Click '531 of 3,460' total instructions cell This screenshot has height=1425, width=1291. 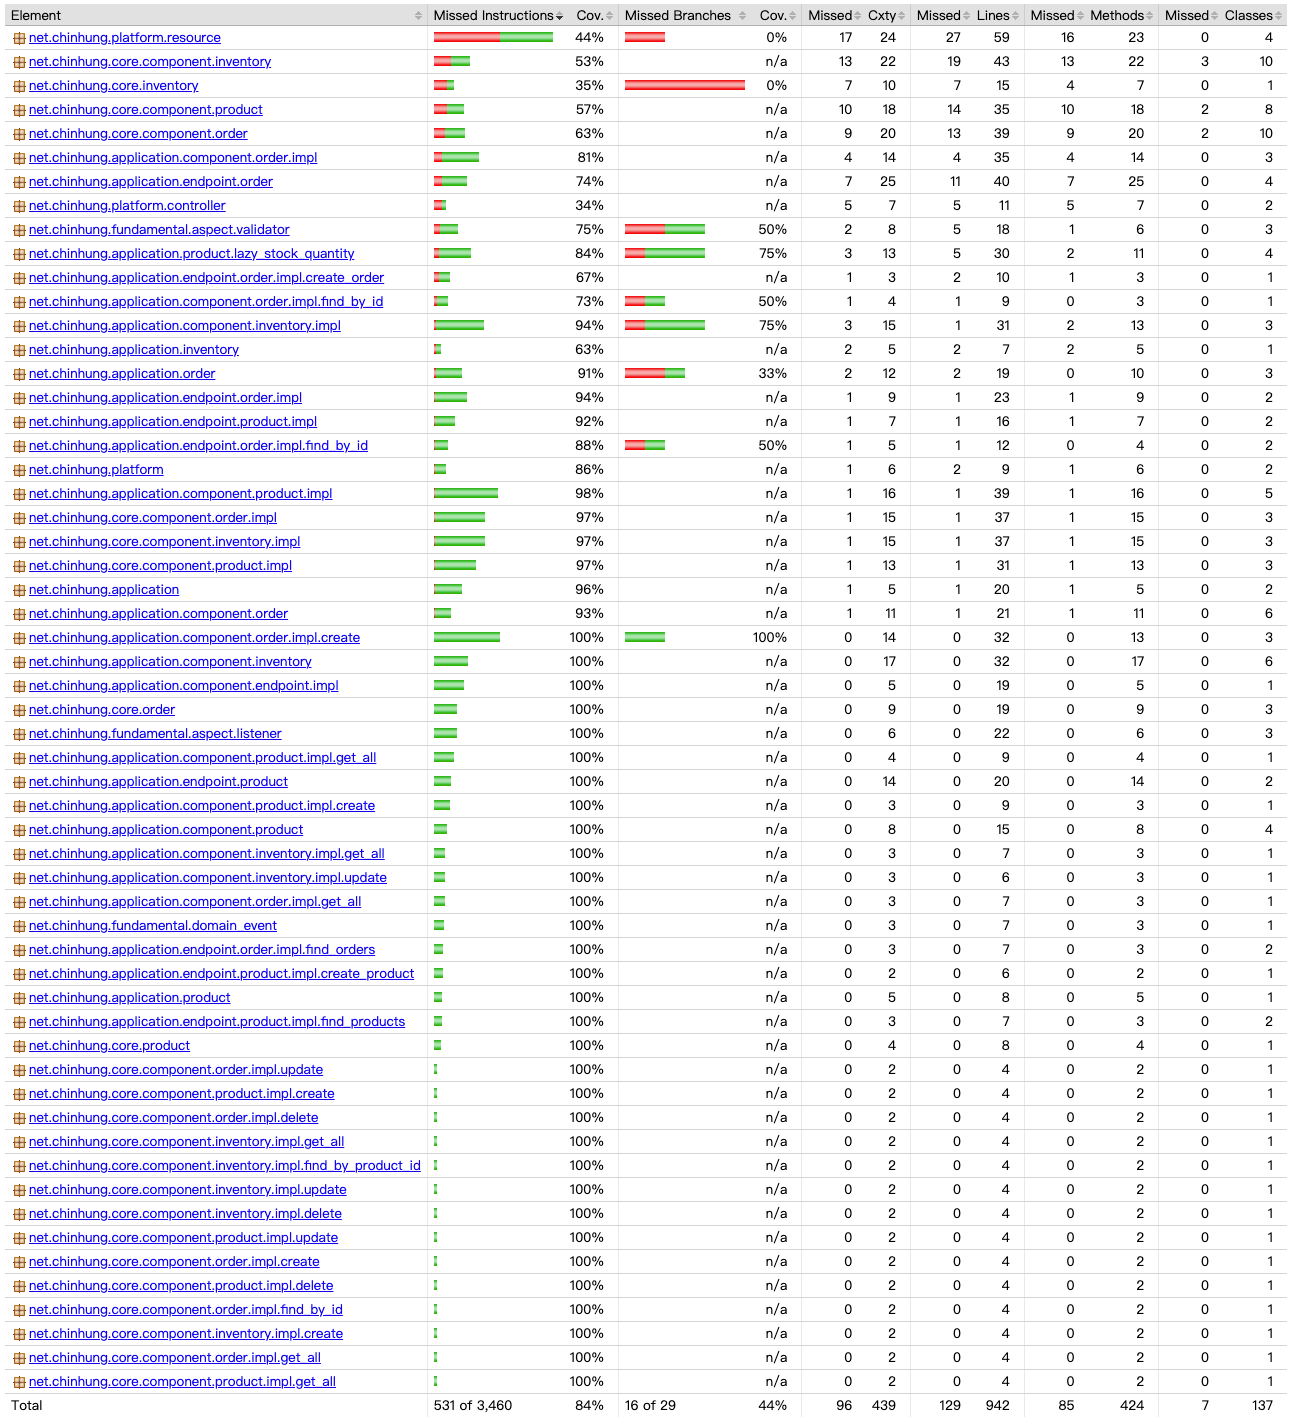click(473, 1406)
